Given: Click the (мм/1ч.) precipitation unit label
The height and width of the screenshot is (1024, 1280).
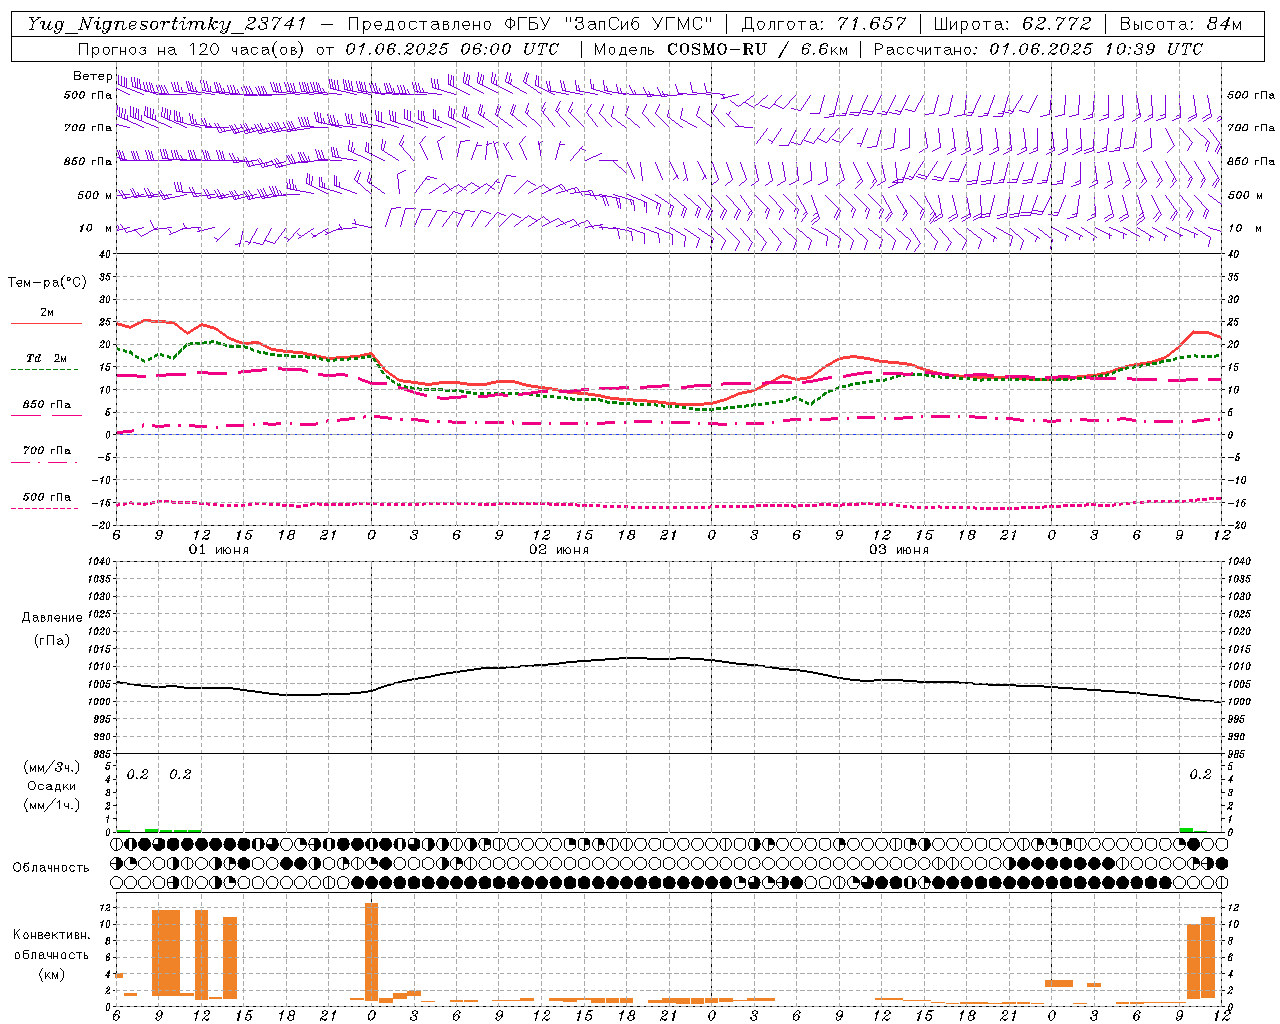Looking at the screenshot, I should pos(50,805).
